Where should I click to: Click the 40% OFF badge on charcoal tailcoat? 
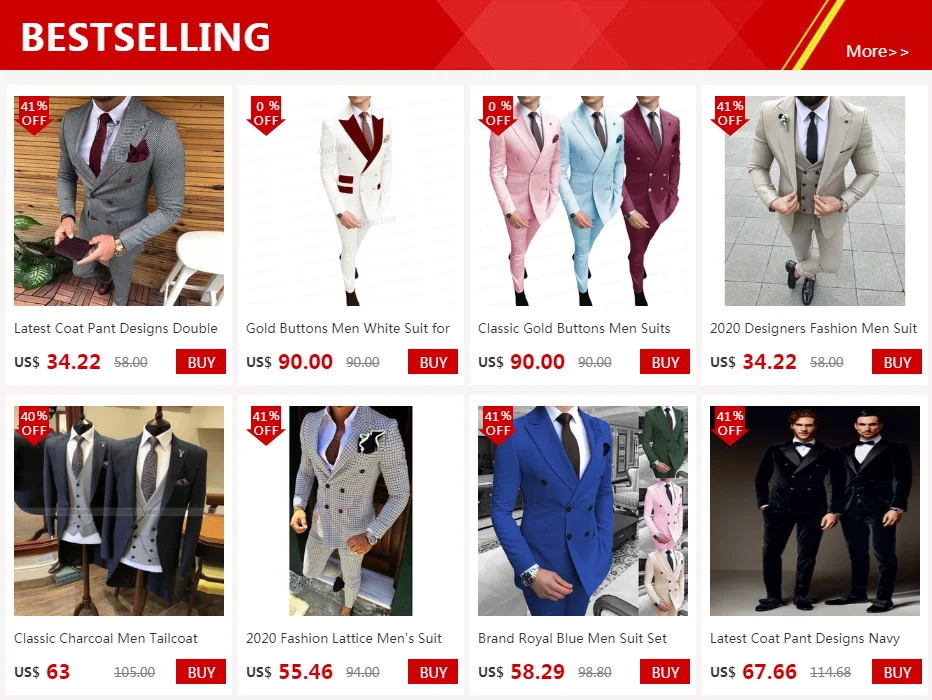(x=34, y=425)
